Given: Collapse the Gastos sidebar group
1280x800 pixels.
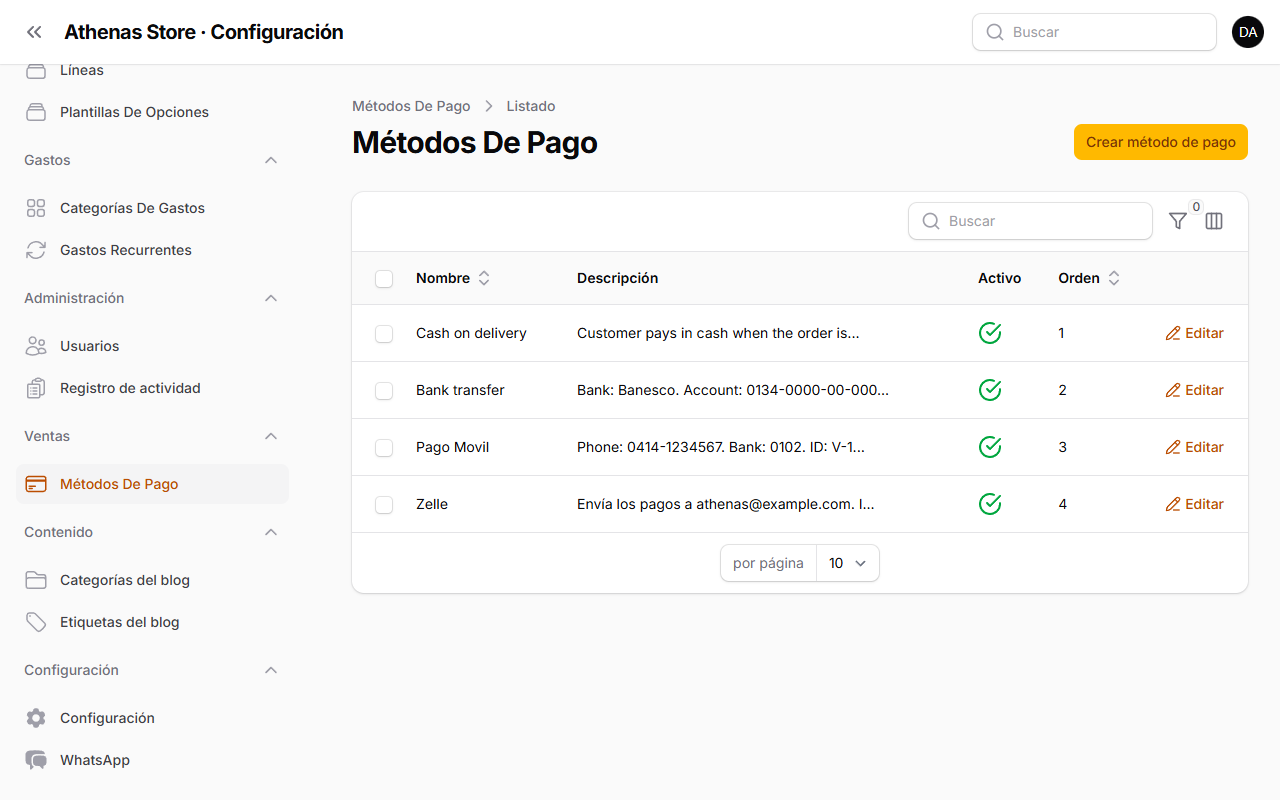Looking at the screenshot, I should [x=271, y=160].
